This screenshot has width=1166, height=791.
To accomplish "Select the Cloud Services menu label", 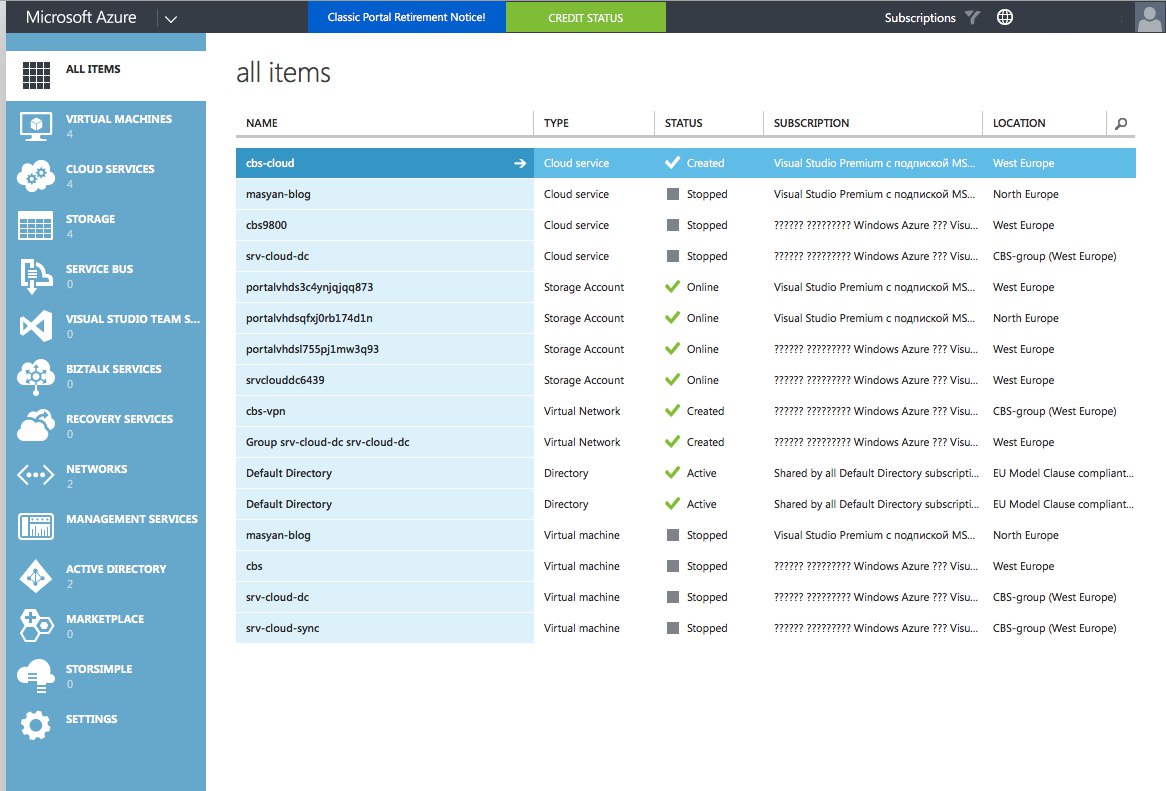I will tap(110, 169).
